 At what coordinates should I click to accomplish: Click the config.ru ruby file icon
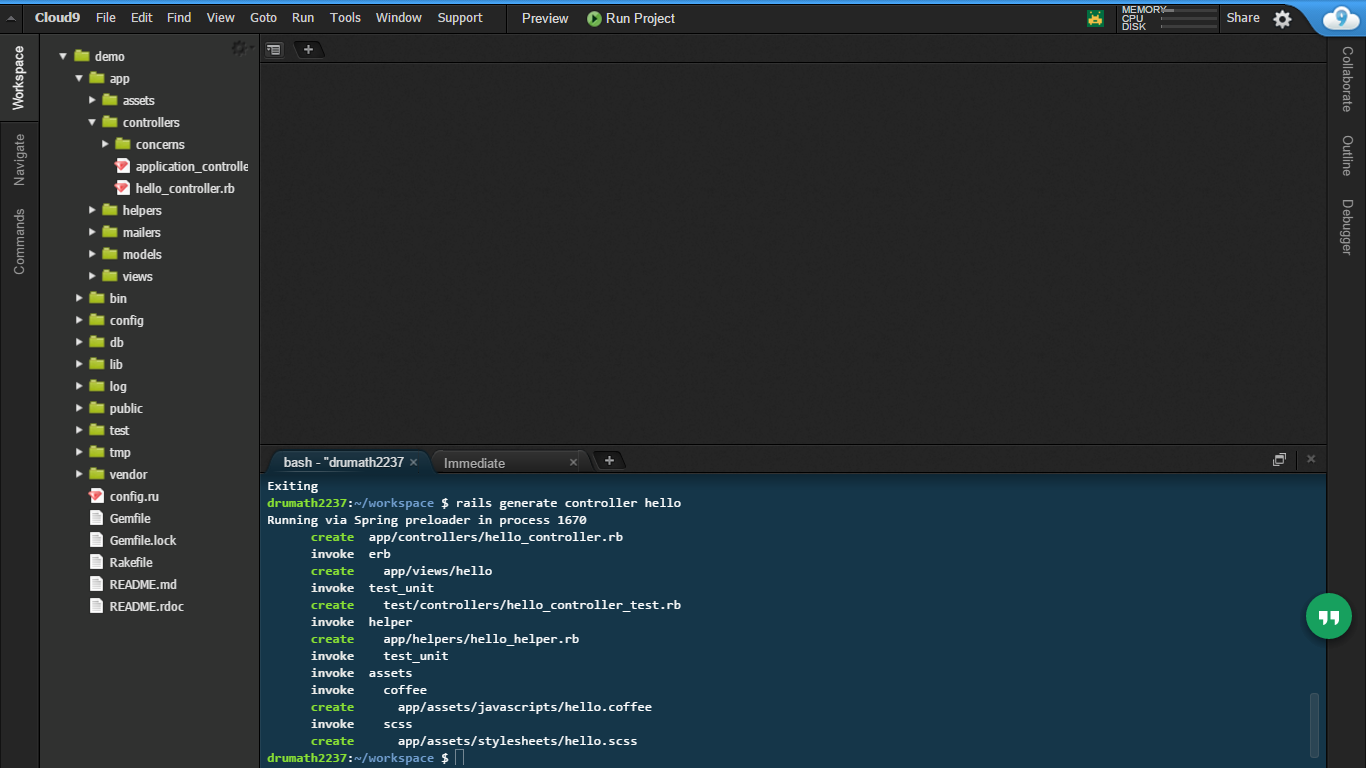tap(96, 496)
